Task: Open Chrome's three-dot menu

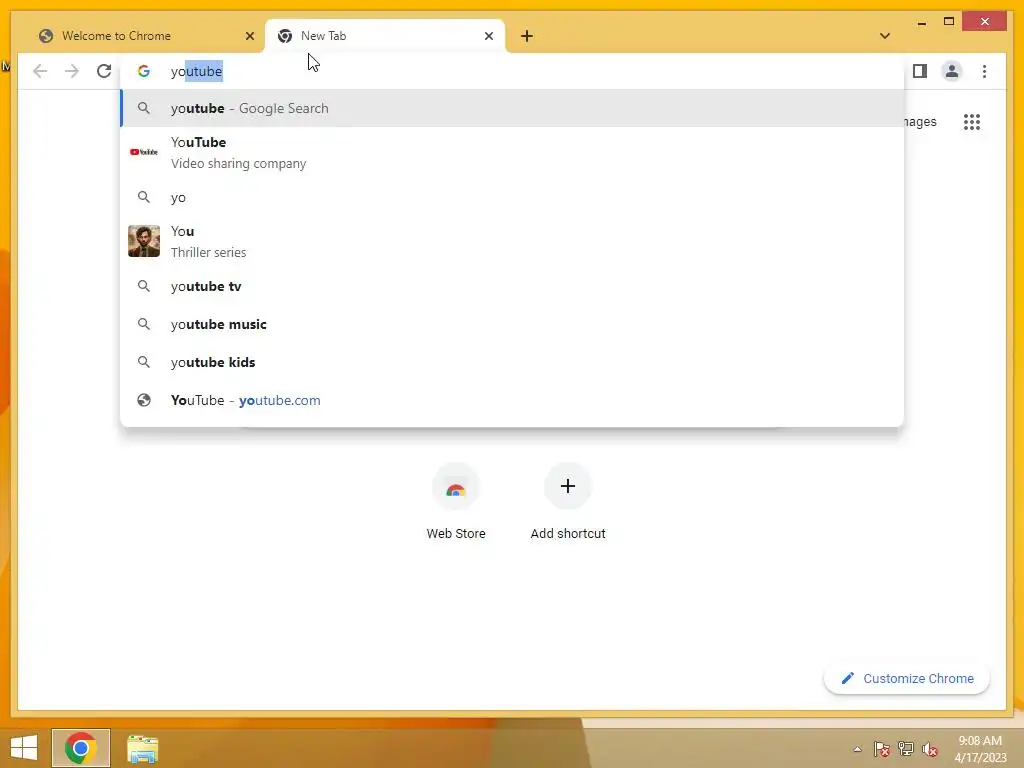Action: [x=984, y=71]
